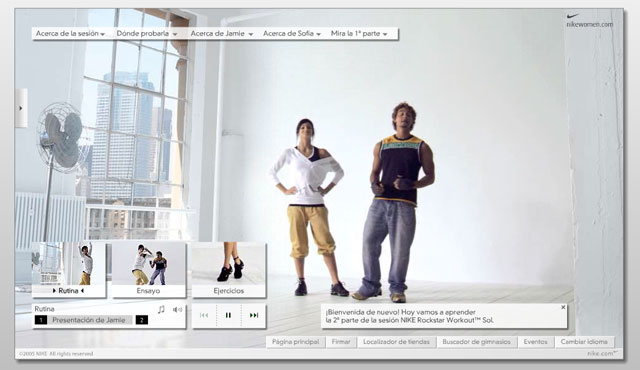Pause the video with the pause button
The height and width of the screenshot is (370, 640).
pyautogui.click(x=229, y=315)
